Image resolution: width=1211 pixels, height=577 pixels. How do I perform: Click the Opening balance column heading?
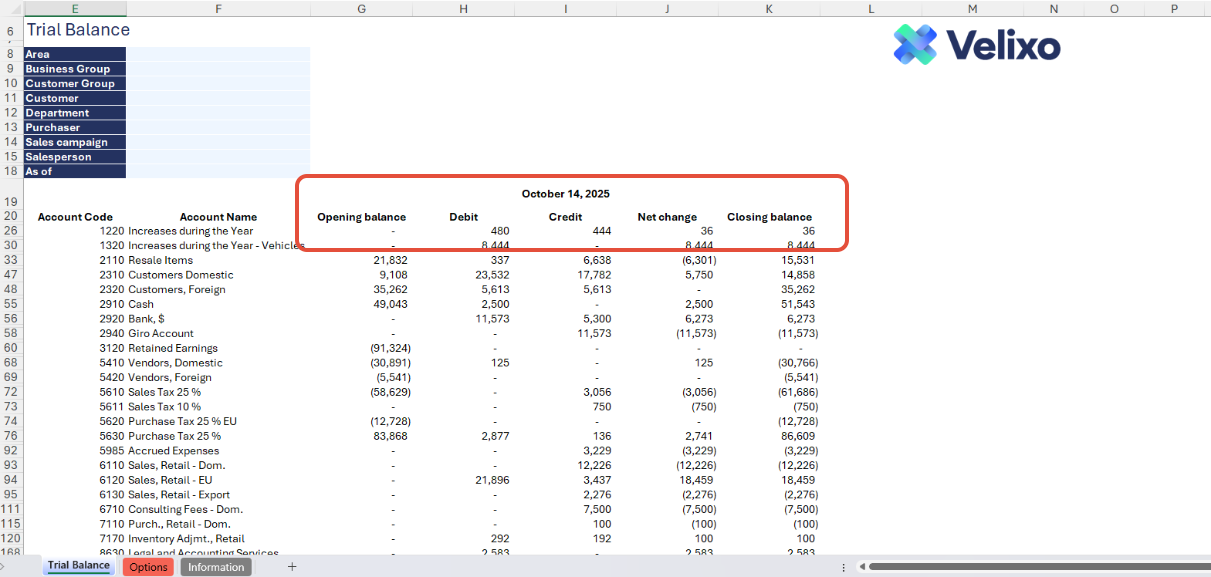[x=361, y=217]
